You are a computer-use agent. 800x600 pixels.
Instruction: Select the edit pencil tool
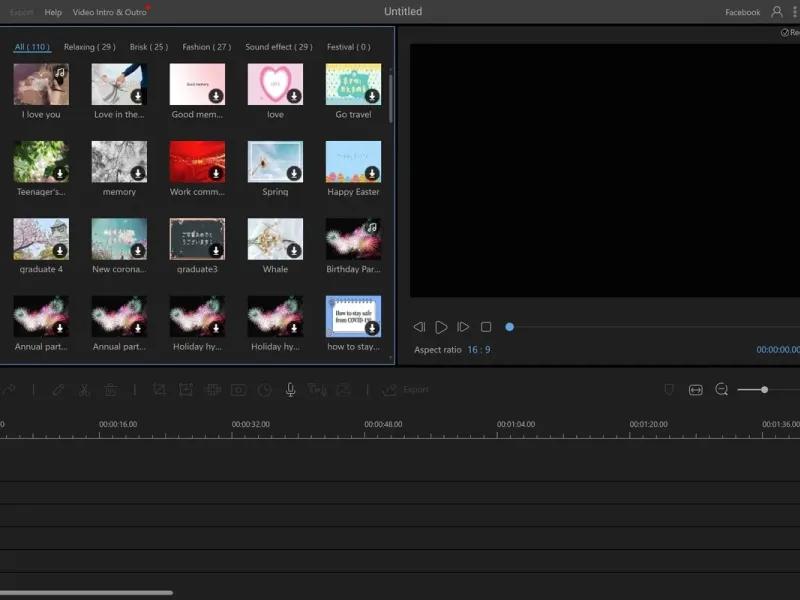(58, 390)
